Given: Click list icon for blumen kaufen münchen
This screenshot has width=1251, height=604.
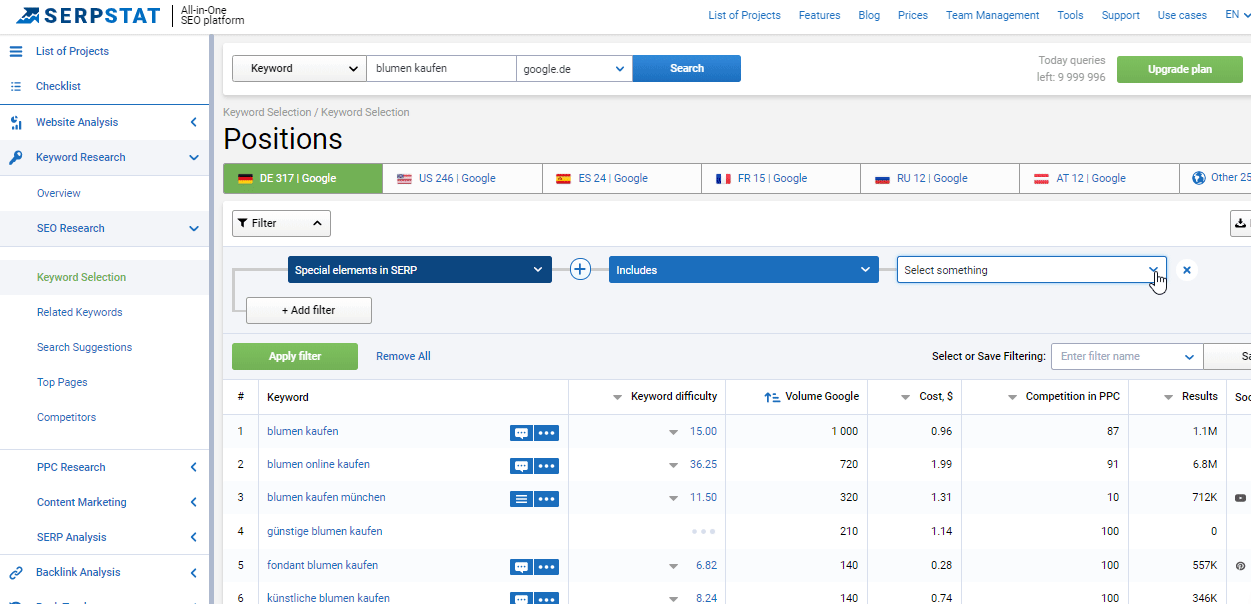Looking at the screenshot, I should [x=521, y=498].
